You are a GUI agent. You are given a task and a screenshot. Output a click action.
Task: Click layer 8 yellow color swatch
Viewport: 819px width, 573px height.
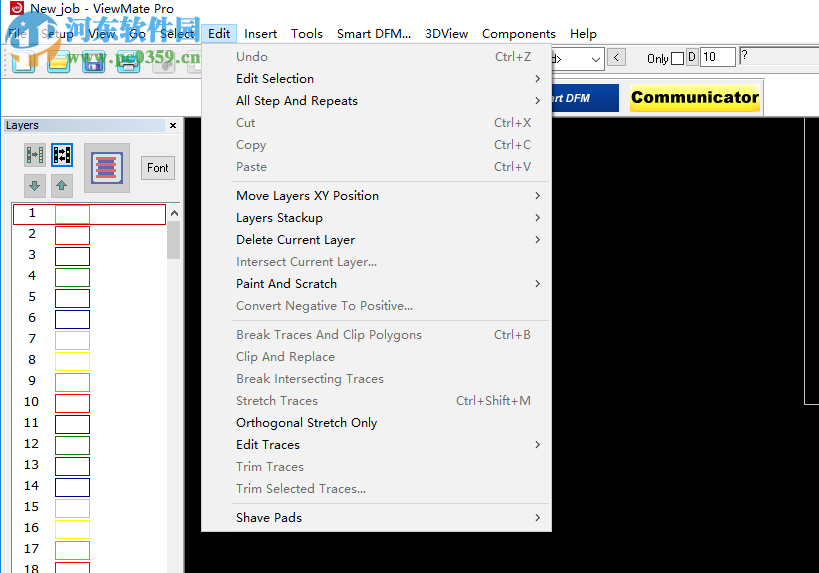coord(72,361)
